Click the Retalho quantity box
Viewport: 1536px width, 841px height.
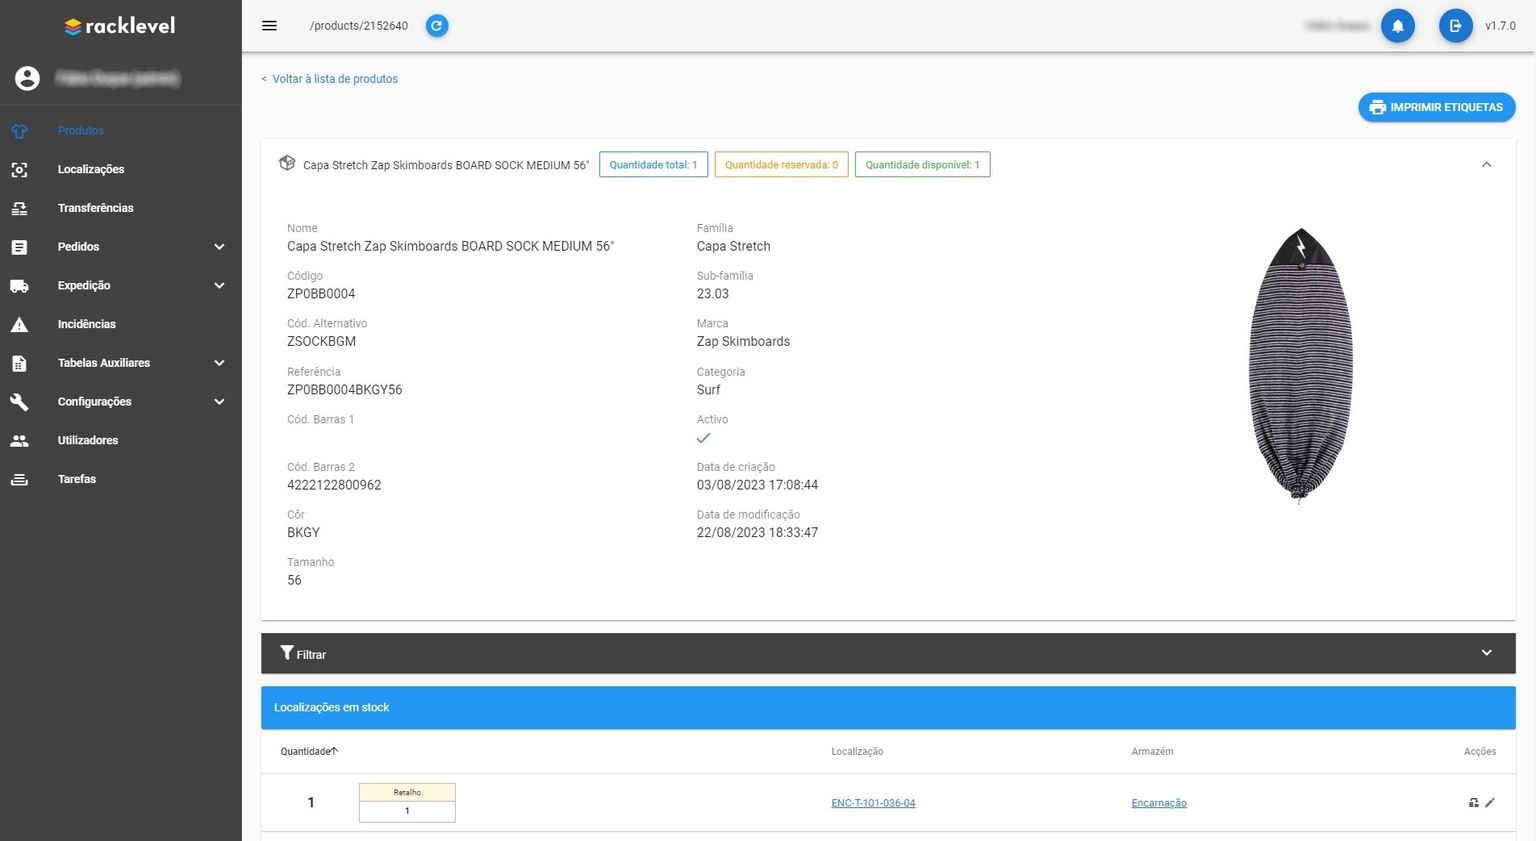(407, 802)
